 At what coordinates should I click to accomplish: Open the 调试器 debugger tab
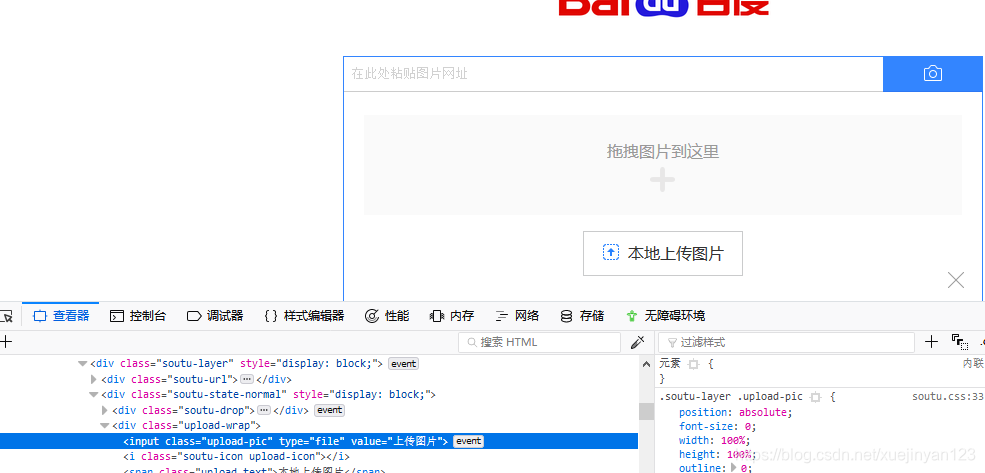(x=215, y=316)
